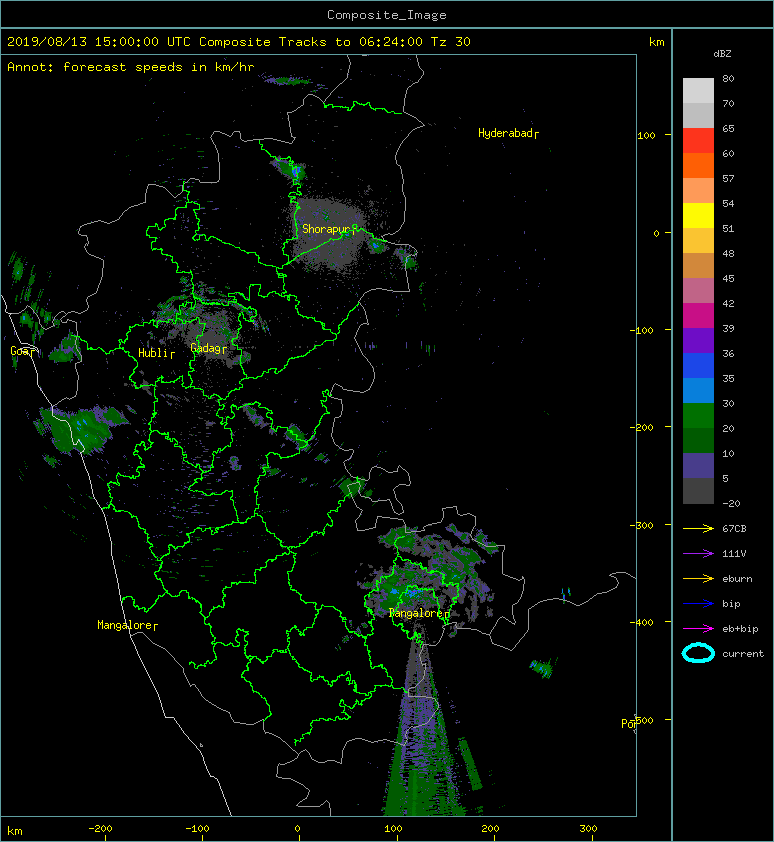Image resolution: width=774 pixels, height=842 pixels.
Task: Click the 65 dBZ scale value
Action: point(728,128)
